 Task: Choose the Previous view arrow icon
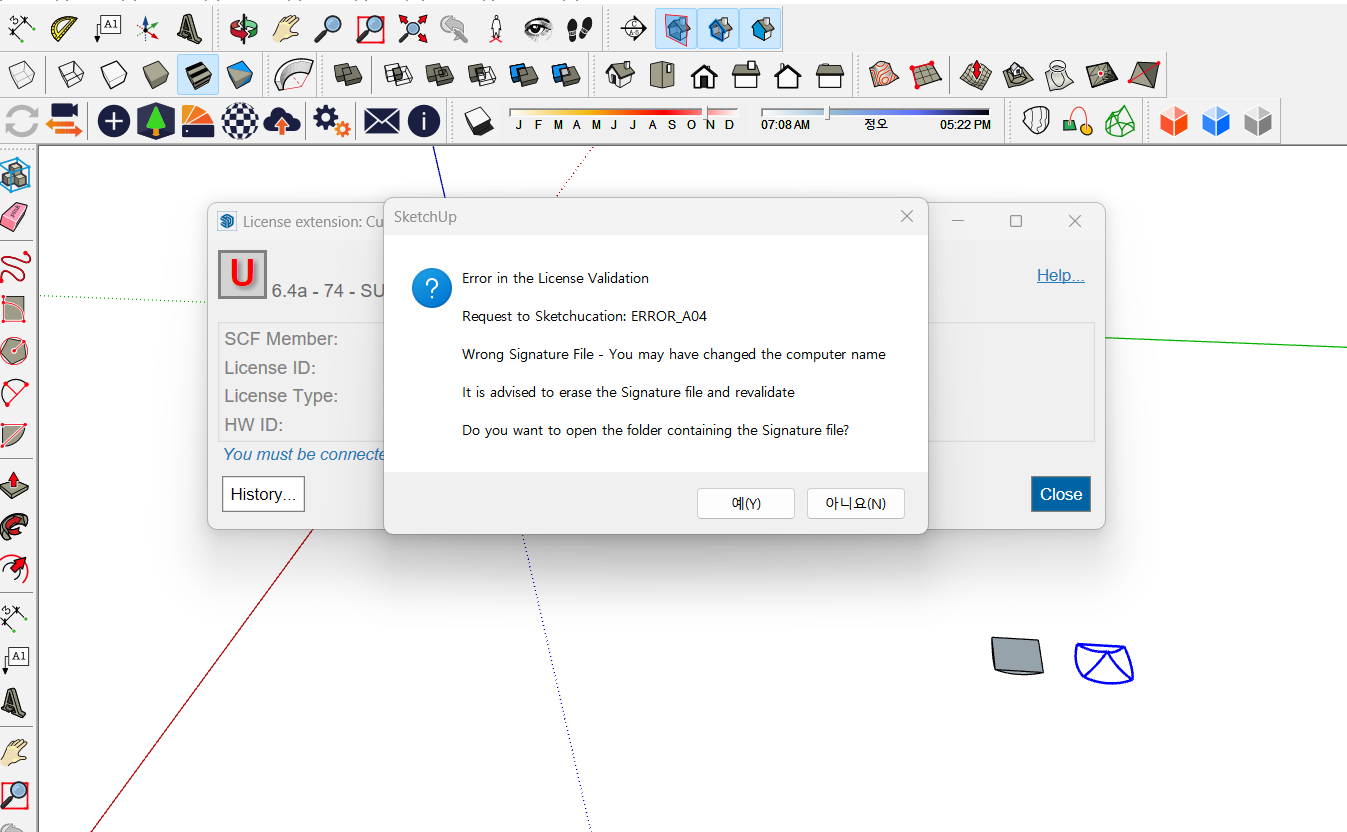(455, 28)
